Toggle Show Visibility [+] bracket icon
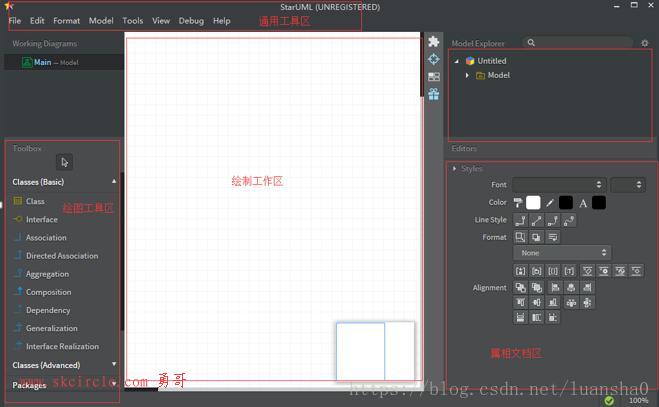 pos(520,271)
